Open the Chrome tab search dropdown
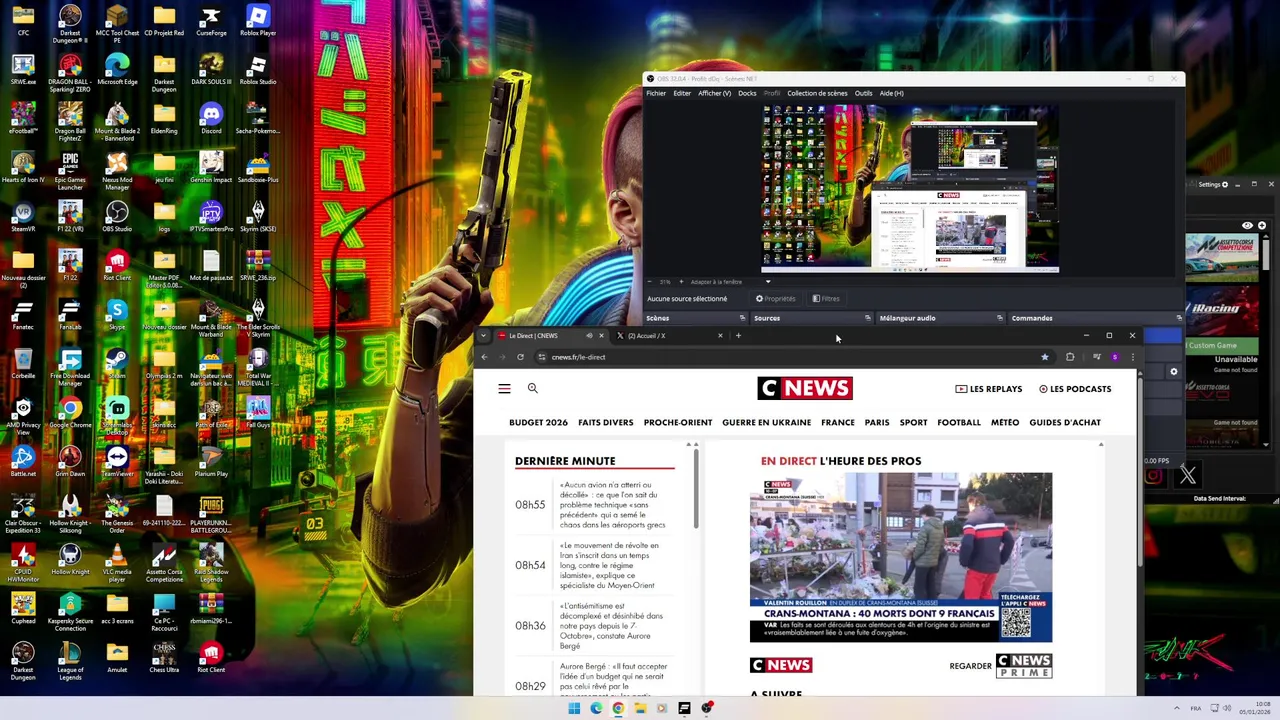The height and width of the screenshot is (720, 1280). click(484, 336)
